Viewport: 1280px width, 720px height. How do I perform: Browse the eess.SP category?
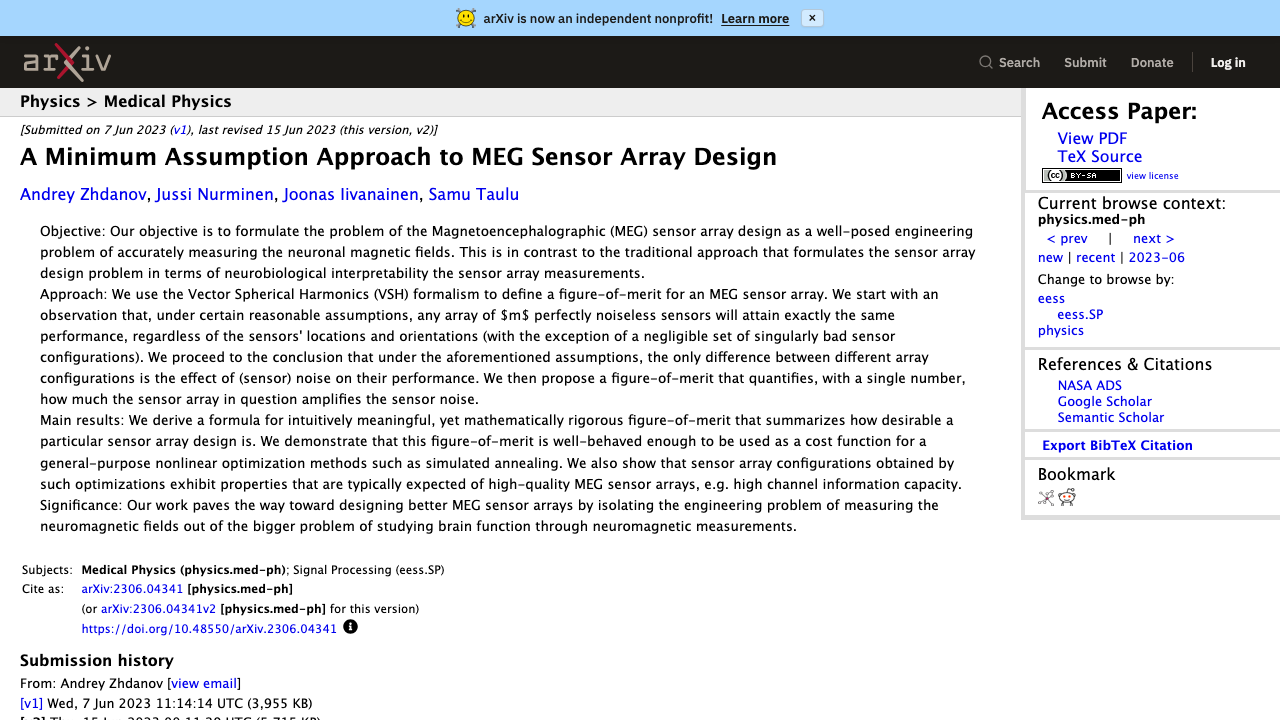(x=1080, y=315)
